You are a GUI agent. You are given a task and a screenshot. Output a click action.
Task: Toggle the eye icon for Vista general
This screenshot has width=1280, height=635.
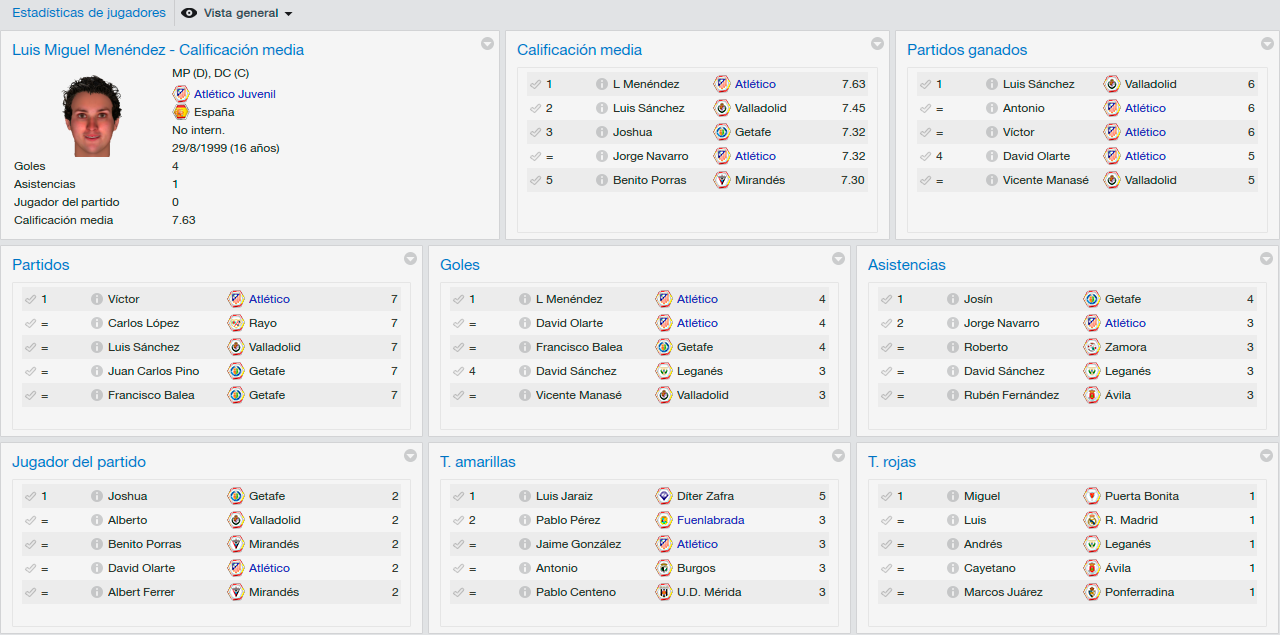[x=189, y=13]
